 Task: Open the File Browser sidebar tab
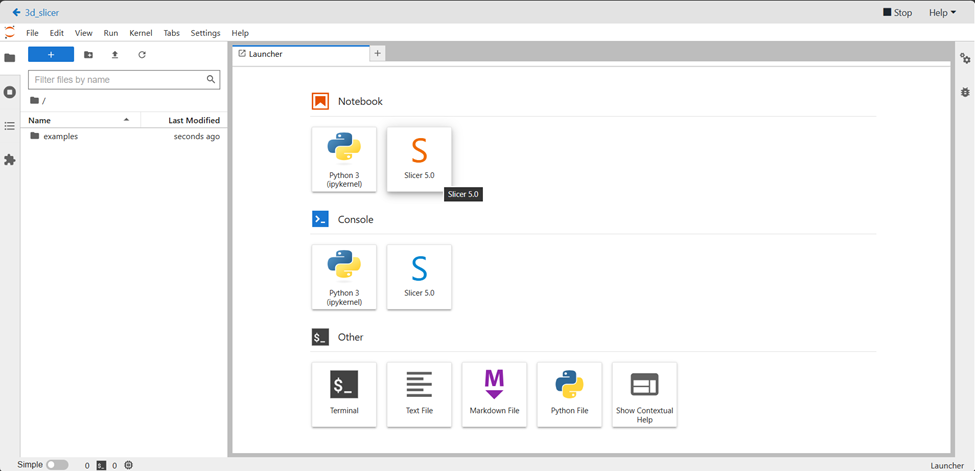point(9,58)
